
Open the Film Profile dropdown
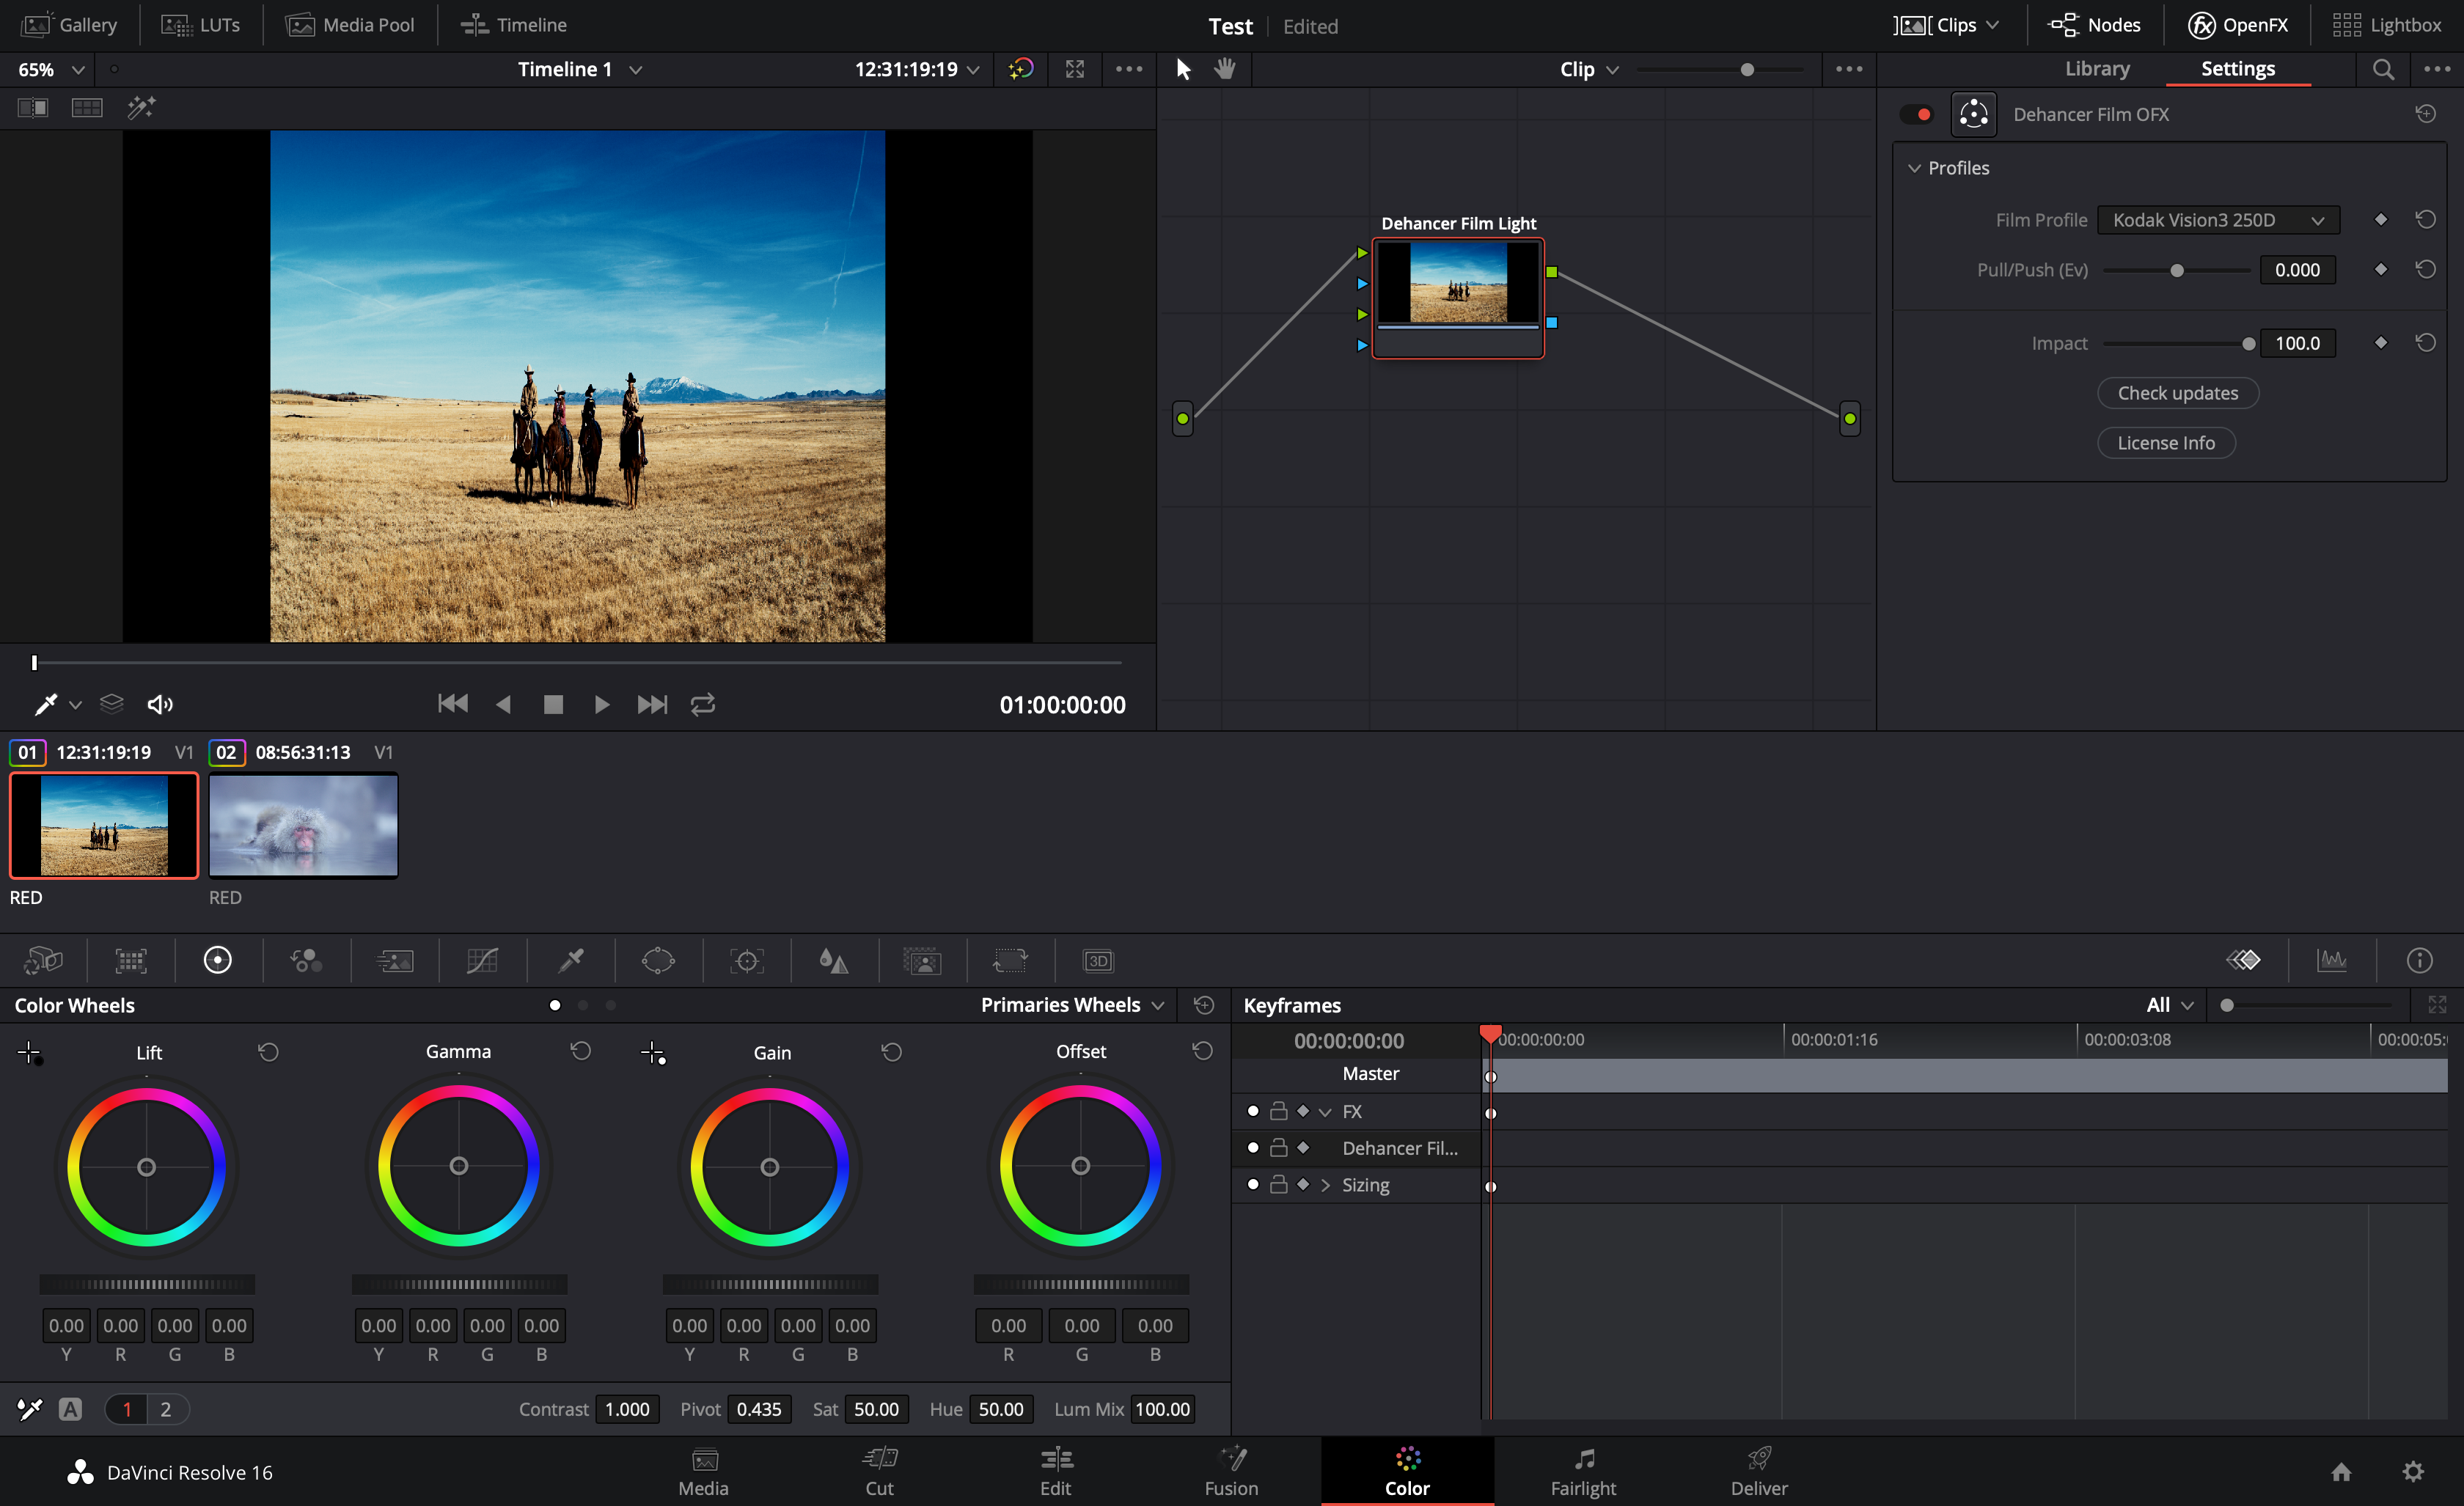[x=2218, y=220]
